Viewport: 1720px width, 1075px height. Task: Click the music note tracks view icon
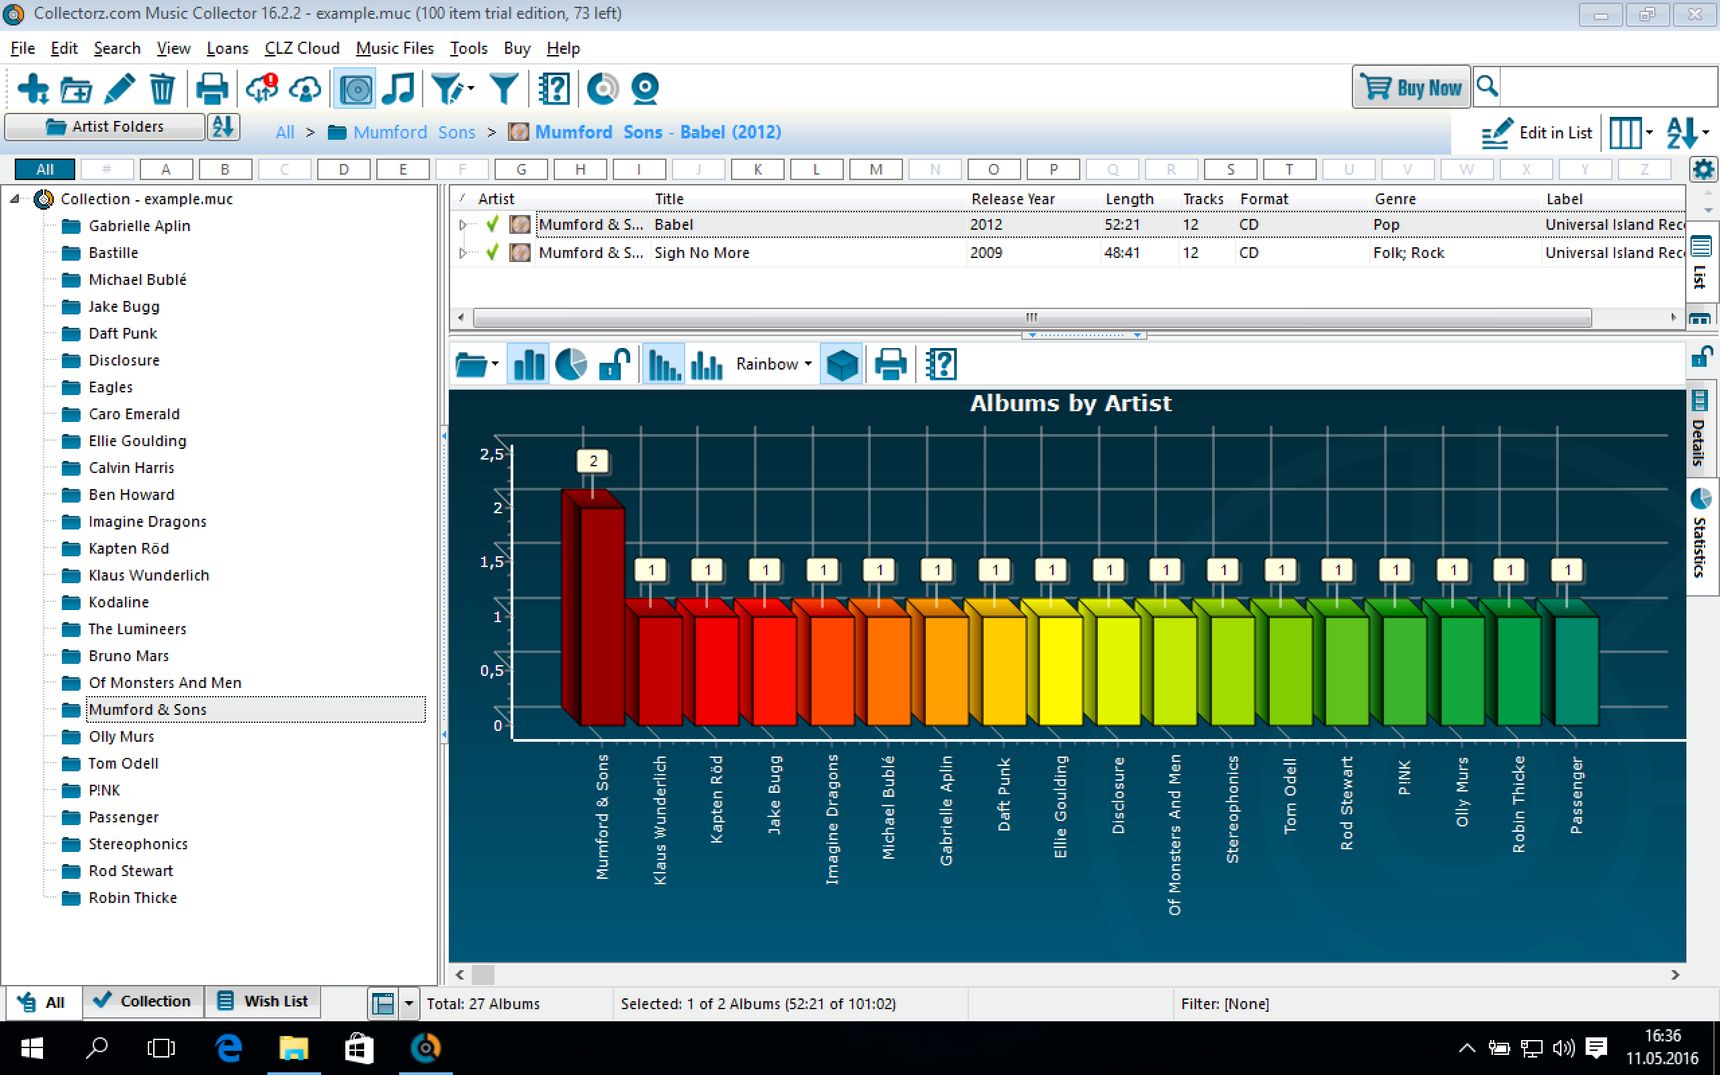pos(399,89)
